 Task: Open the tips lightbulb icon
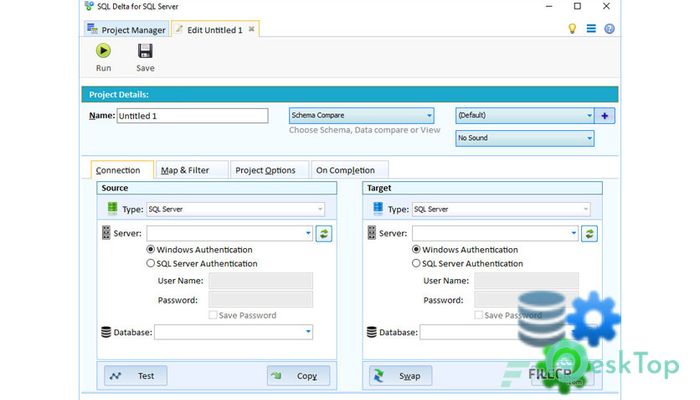572,29
